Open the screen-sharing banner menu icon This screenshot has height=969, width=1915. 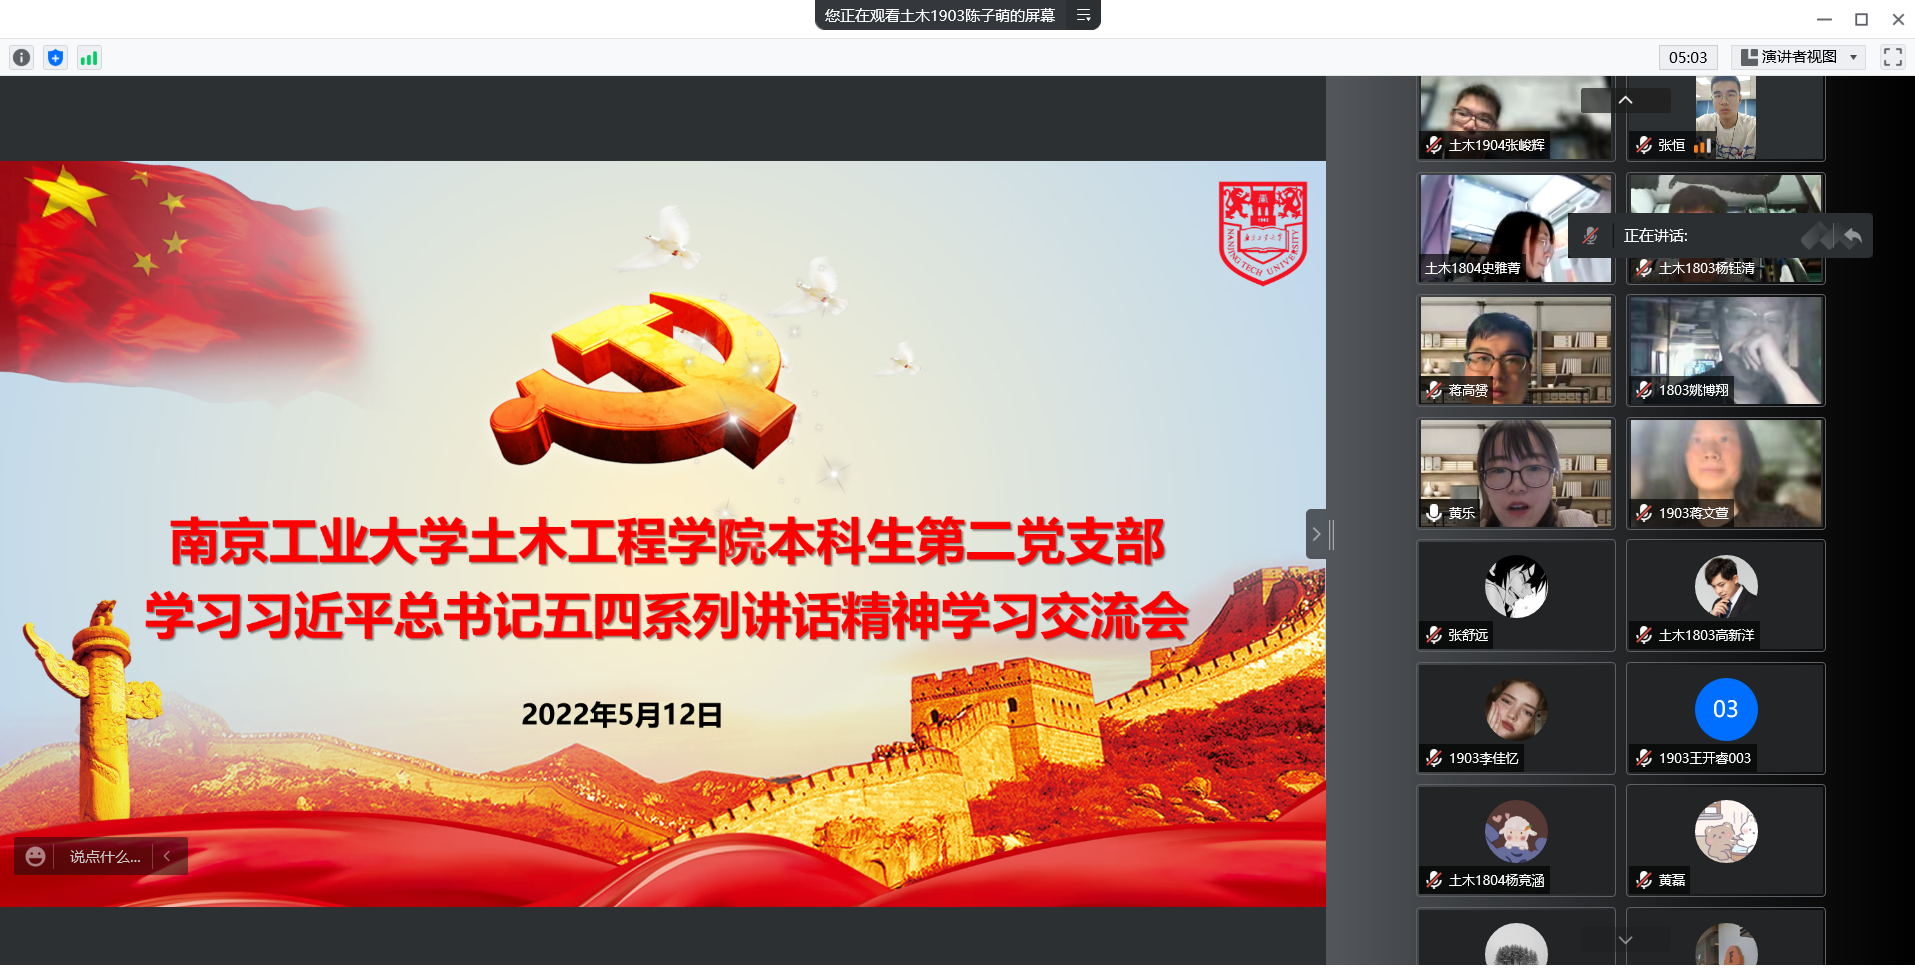click(x=1083, y=15)
